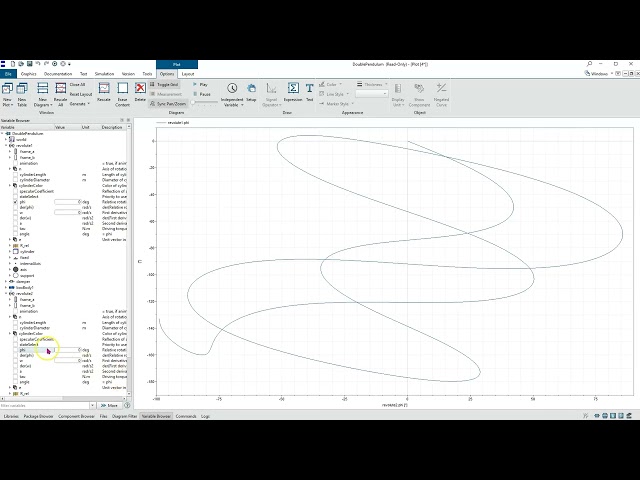Open the Windows dropdown menu
640x480 pixels.
click(x=599, y=73)
